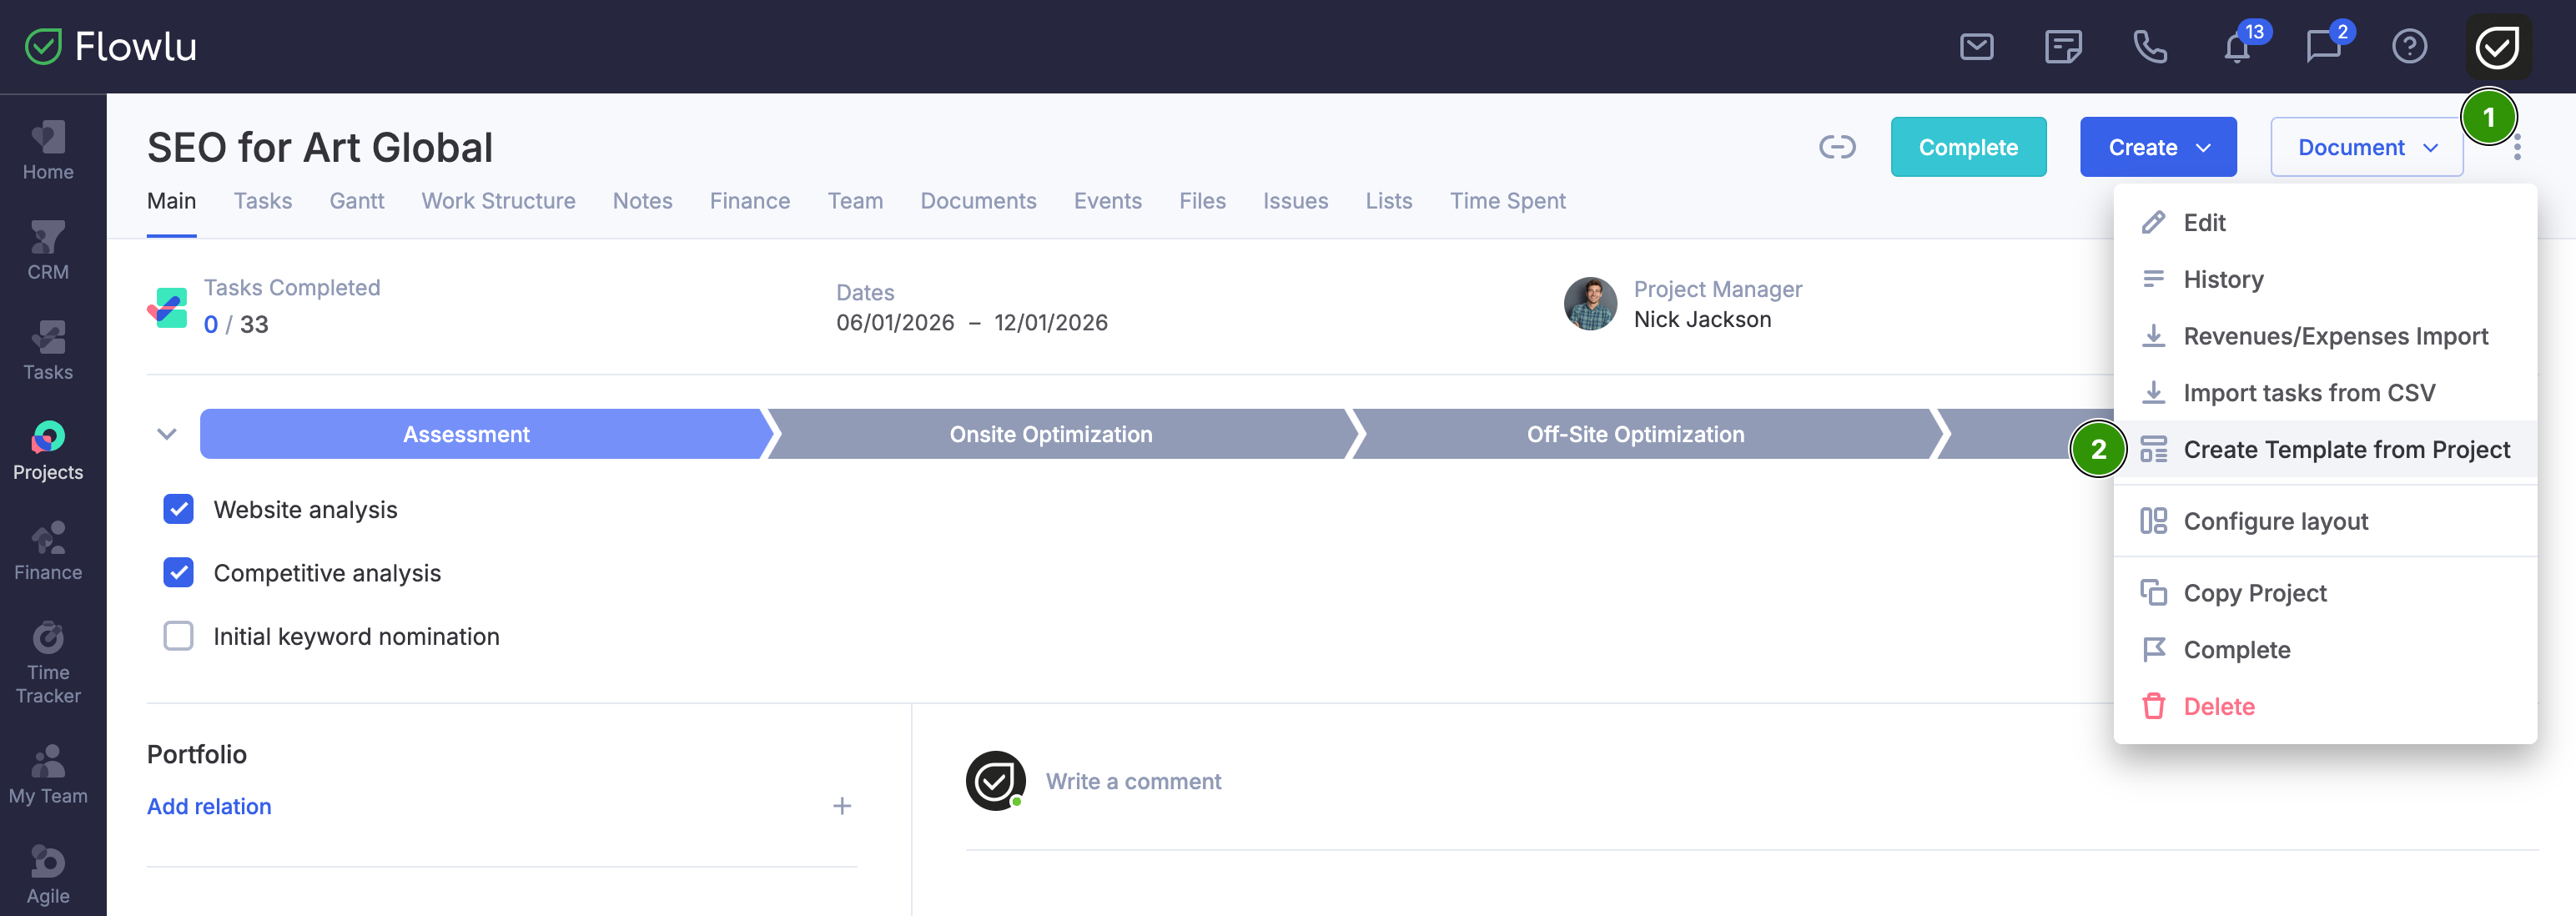Open the user profile avatar menu

click(x=2497, y=47)
